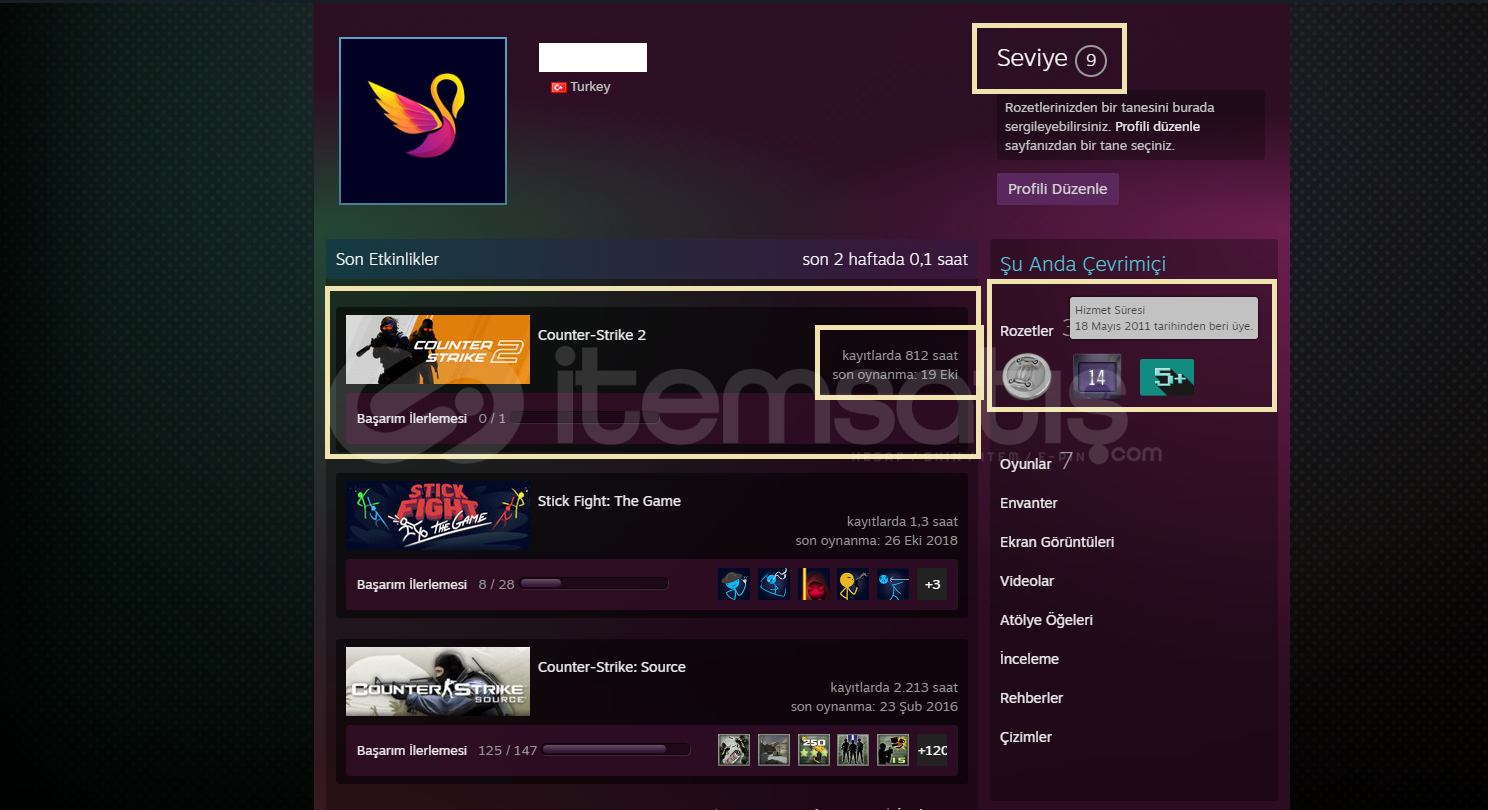Show the +120 more CS: Source achievements

(x=932, y=750)
